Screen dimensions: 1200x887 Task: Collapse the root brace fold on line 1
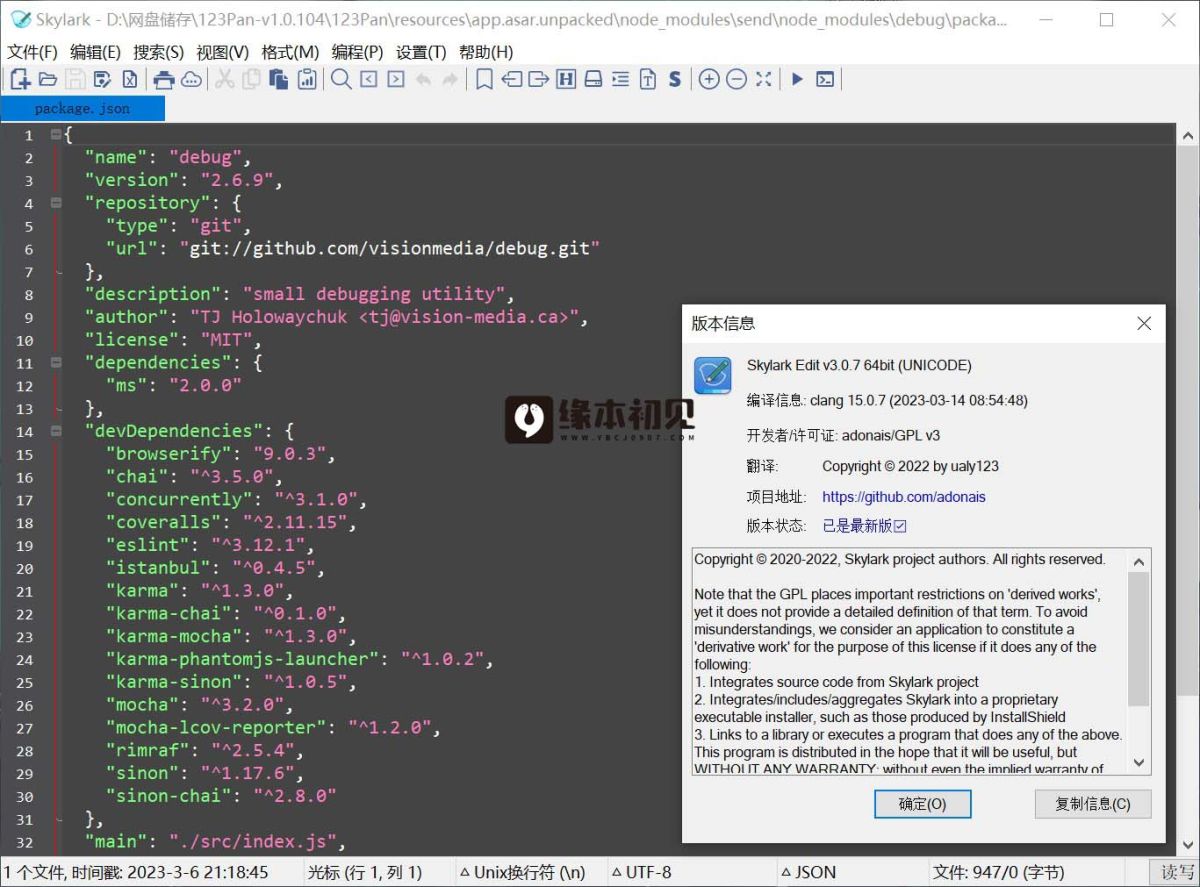pyautogui.click(x=56, y=135)
